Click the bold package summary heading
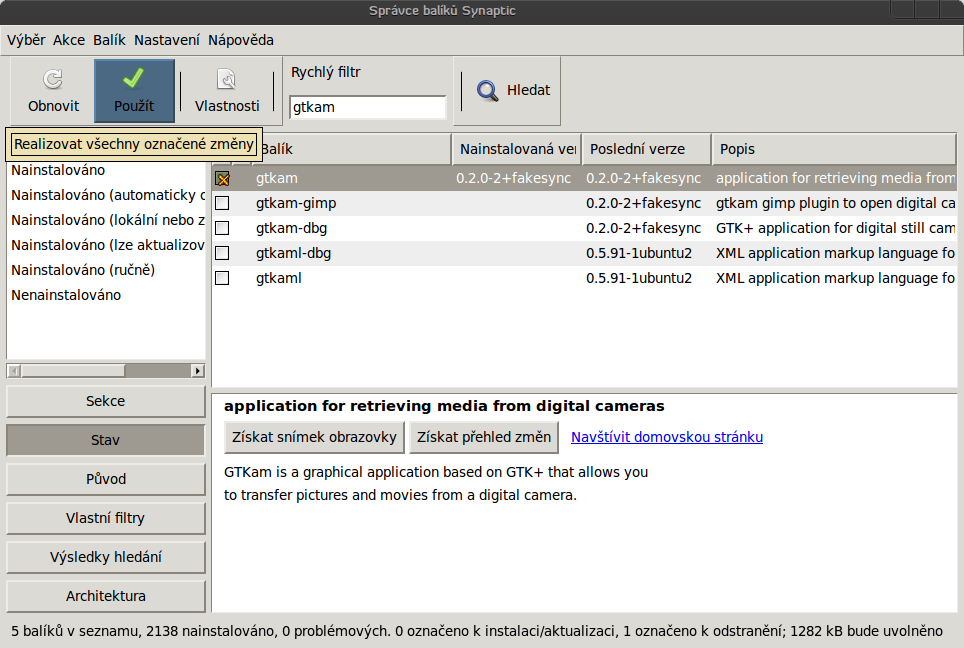 [444, 406]
